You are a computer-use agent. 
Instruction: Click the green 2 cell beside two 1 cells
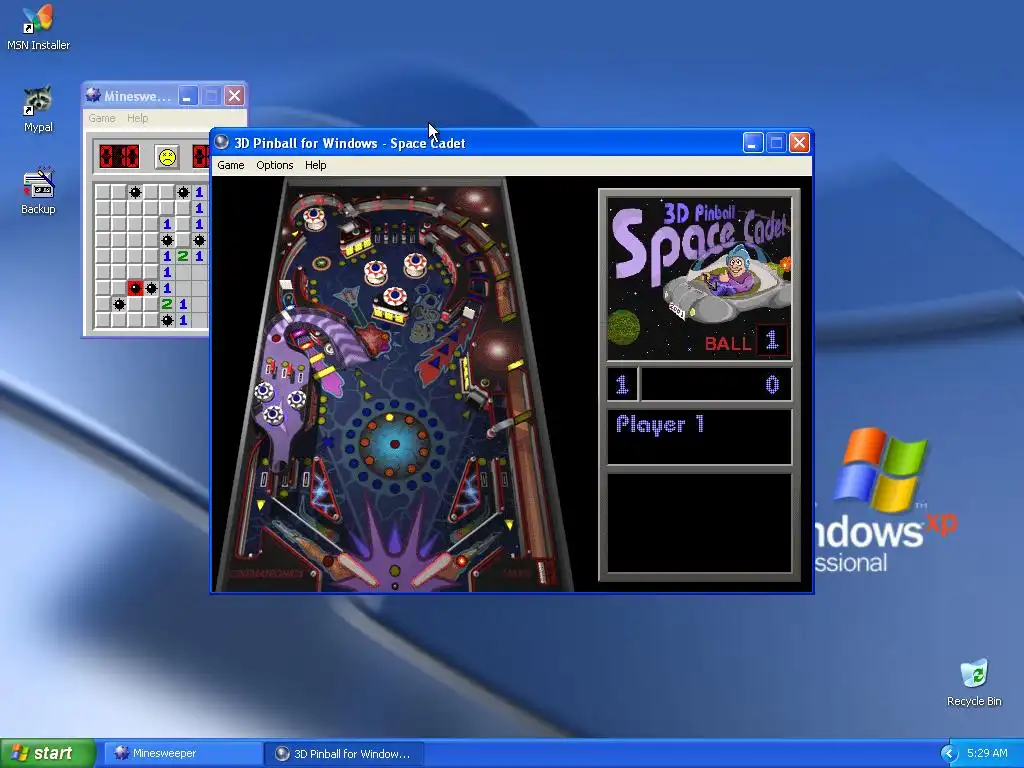[183, 256]
